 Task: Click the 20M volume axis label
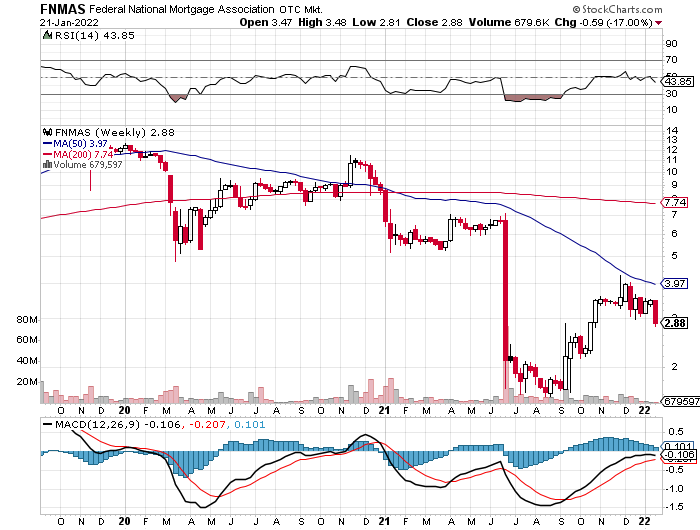point(27,382)
